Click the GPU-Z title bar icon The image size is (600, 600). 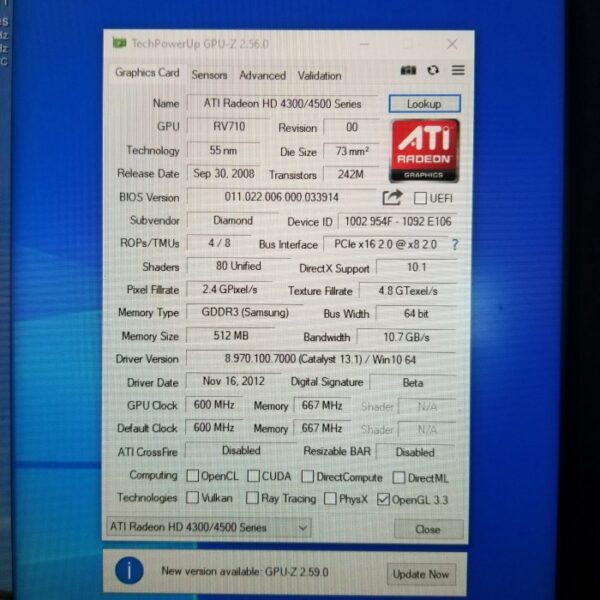pos(120,44)
